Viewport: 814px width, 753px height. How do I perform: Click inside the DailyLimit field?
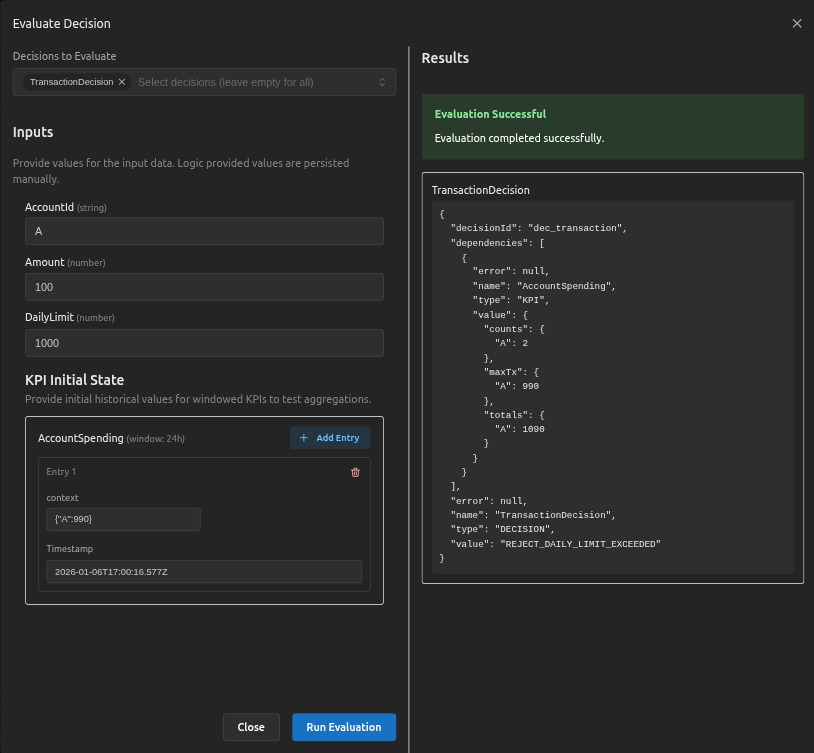[x=204, y=342]
